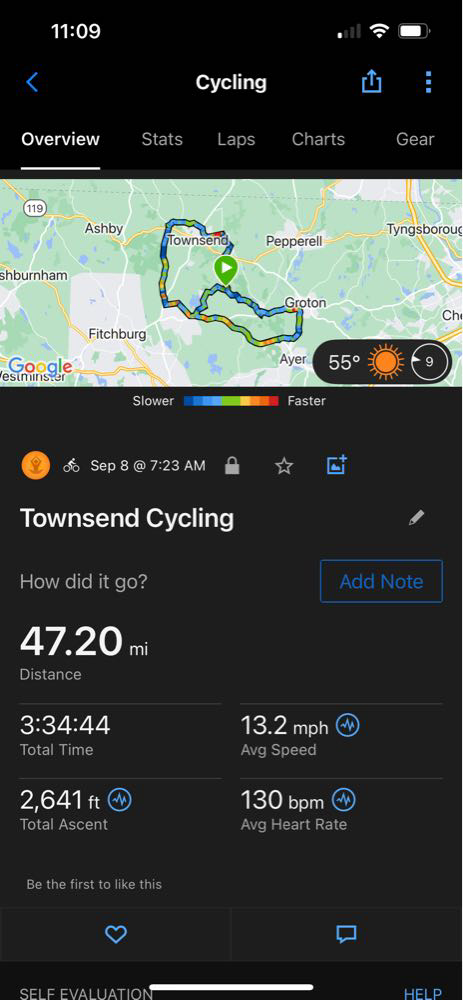Open the Charts tab

tap(318, 139)
